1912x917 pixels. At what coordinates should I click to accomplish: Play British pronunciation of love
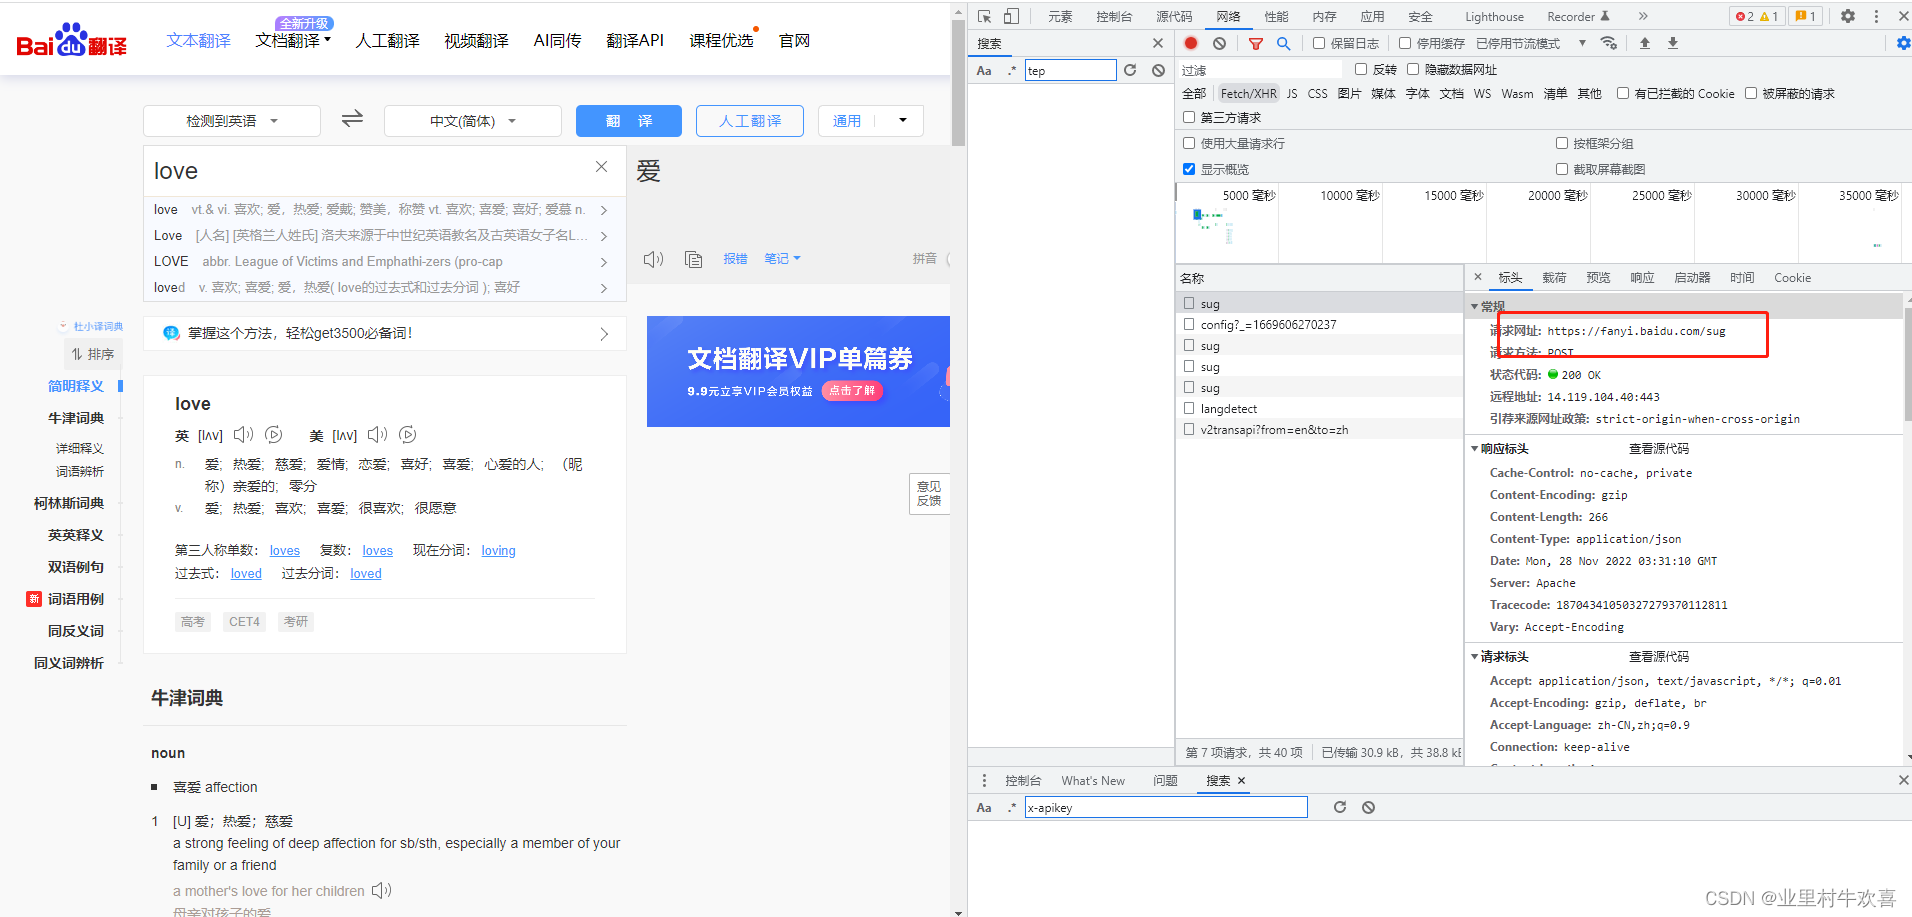point(244,434)
